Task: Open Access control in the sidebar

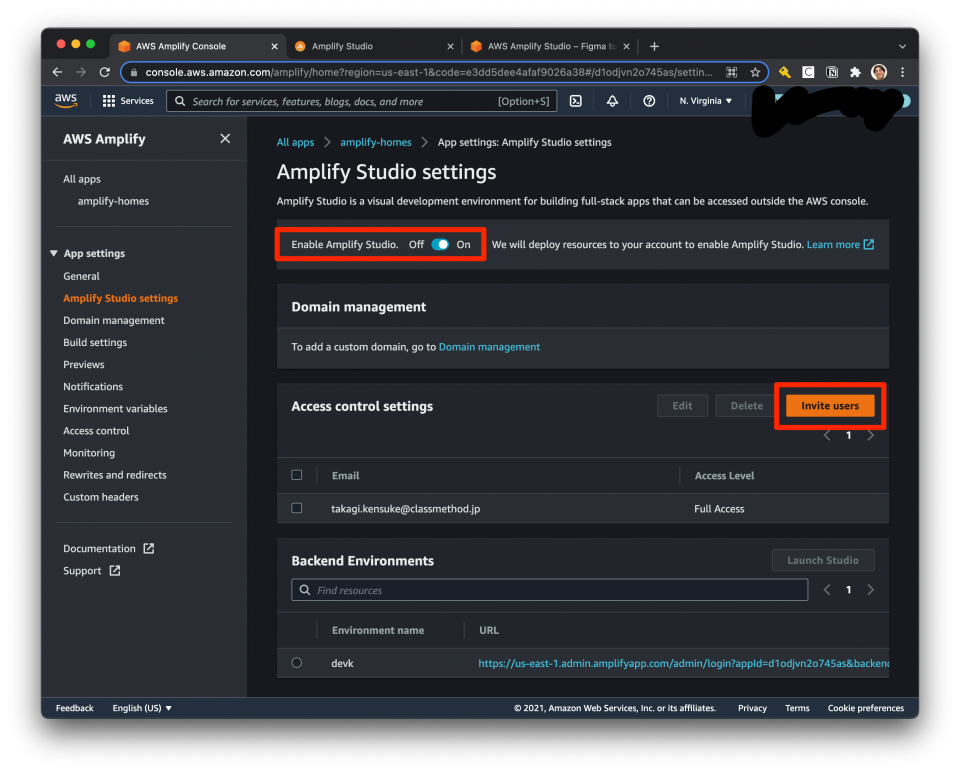Action: (96, 430)
